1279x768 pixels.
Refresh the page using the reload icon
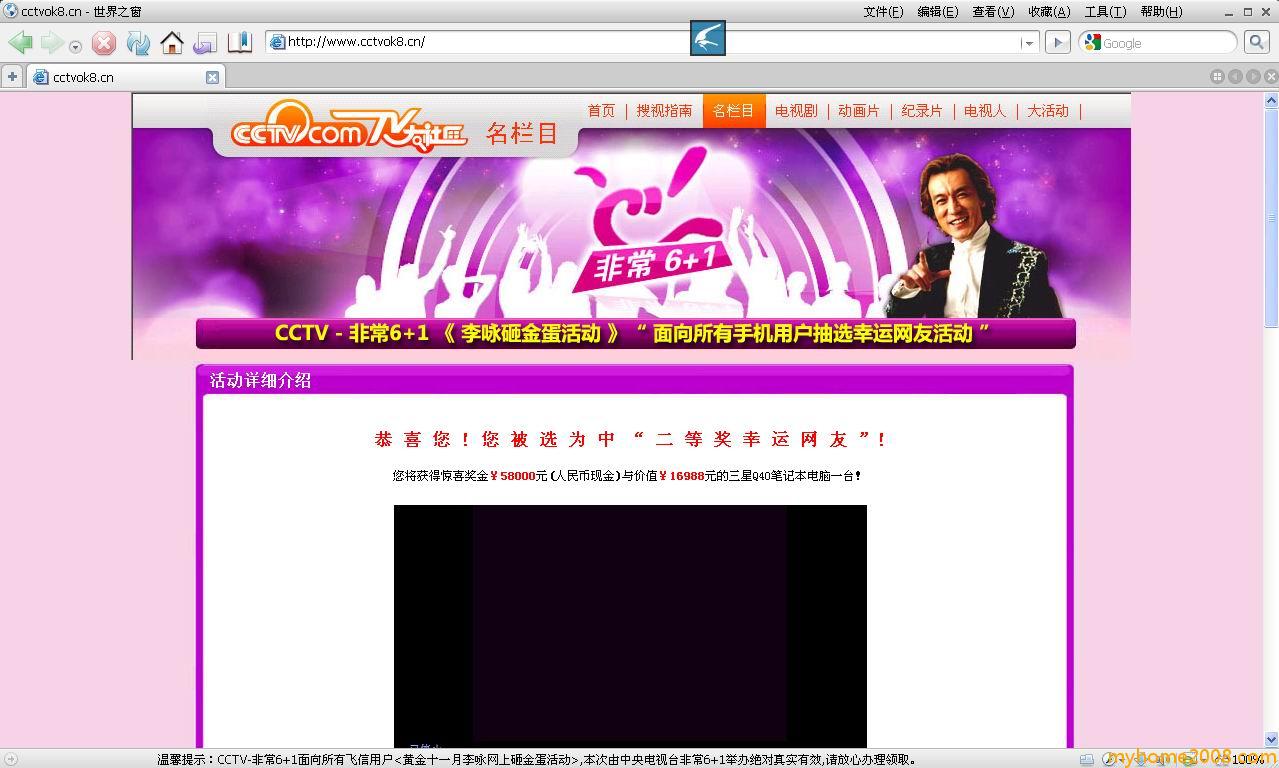coord(138,43)
